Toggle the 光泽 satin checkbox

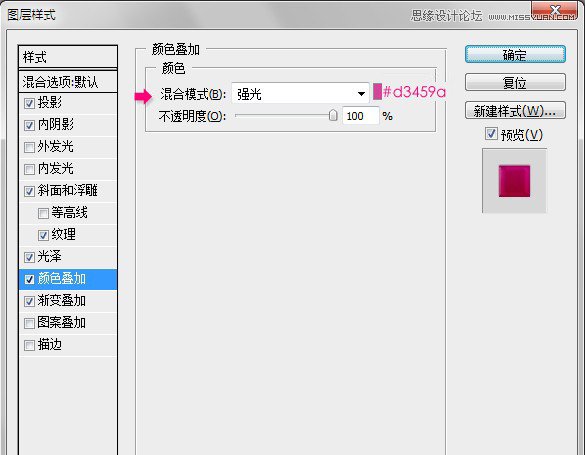(x=29, y=257)
